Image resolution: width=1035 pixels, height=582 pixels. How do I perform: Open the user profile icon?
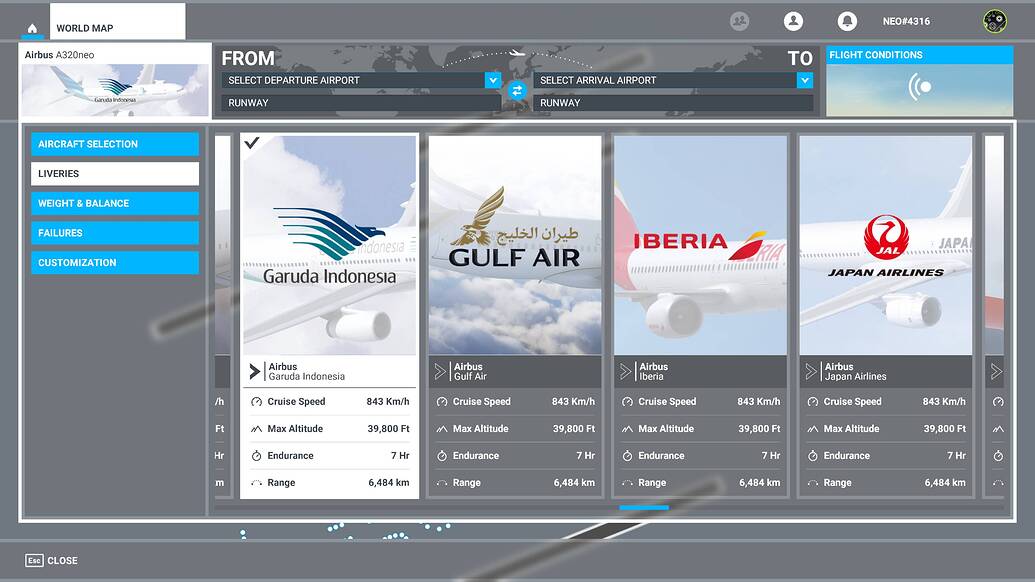(793, 21)
